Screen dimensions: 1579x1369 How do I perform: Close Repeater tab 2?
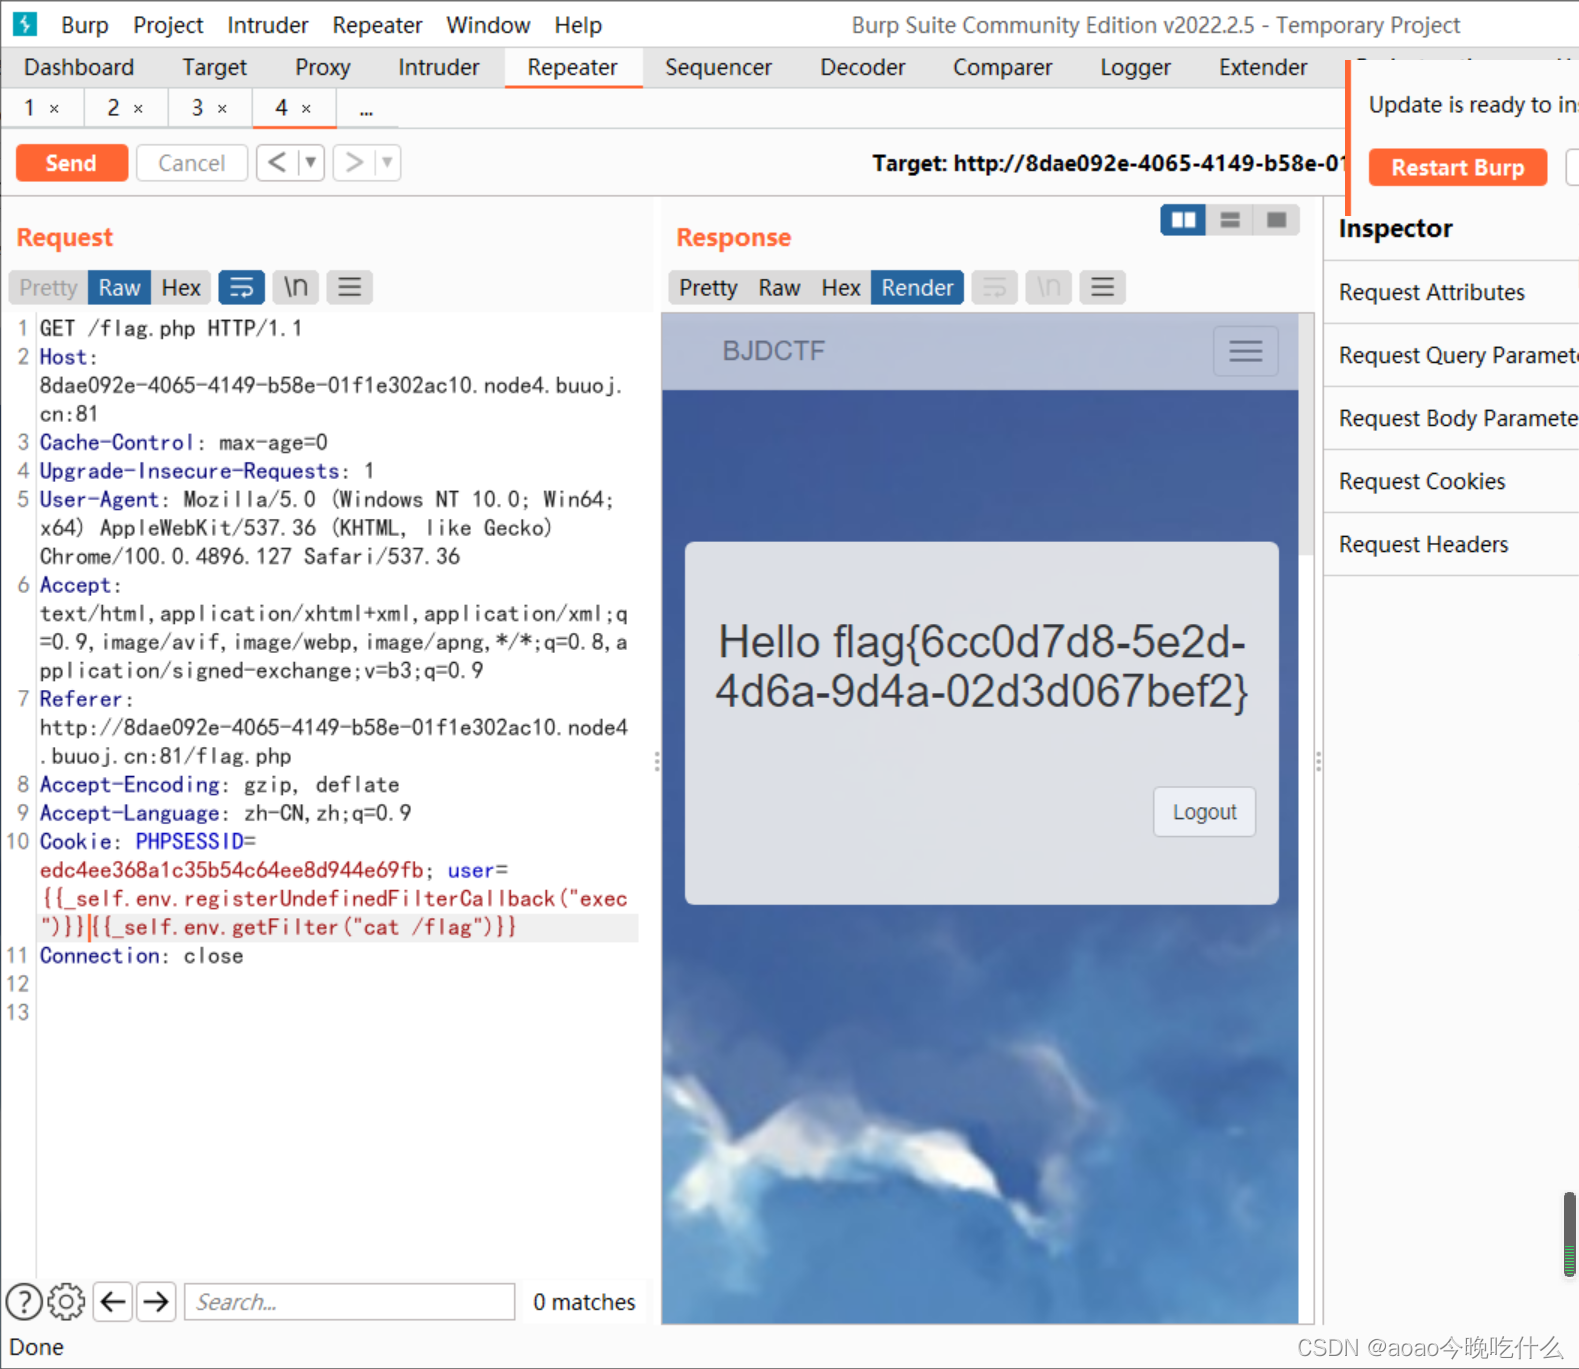pyautogui.click(x=138, y=108)
